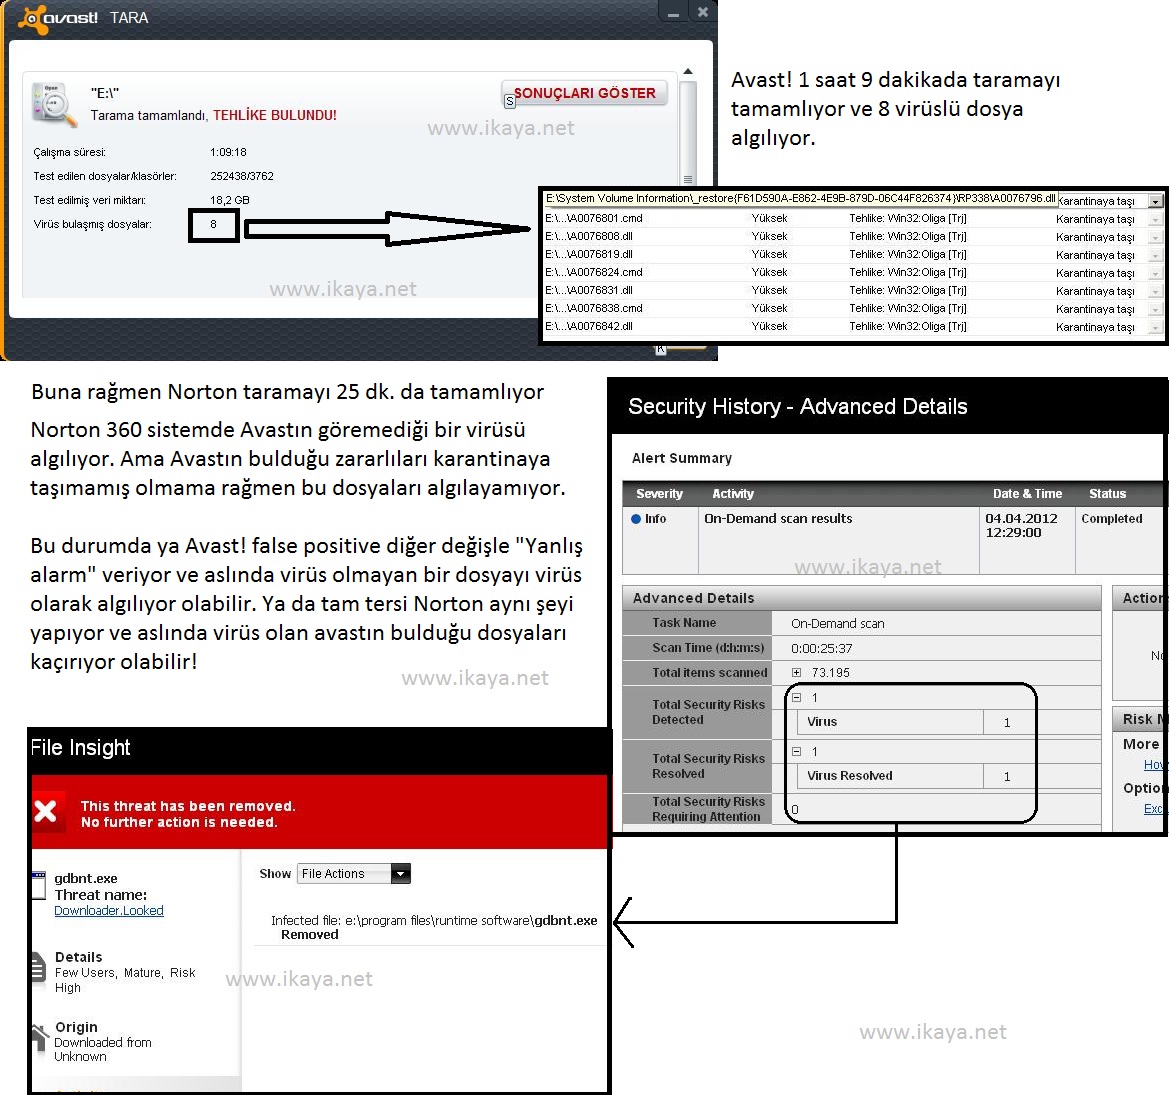
Task: Collapse Total Security Risks Resolved
Action: pos(796,751)
